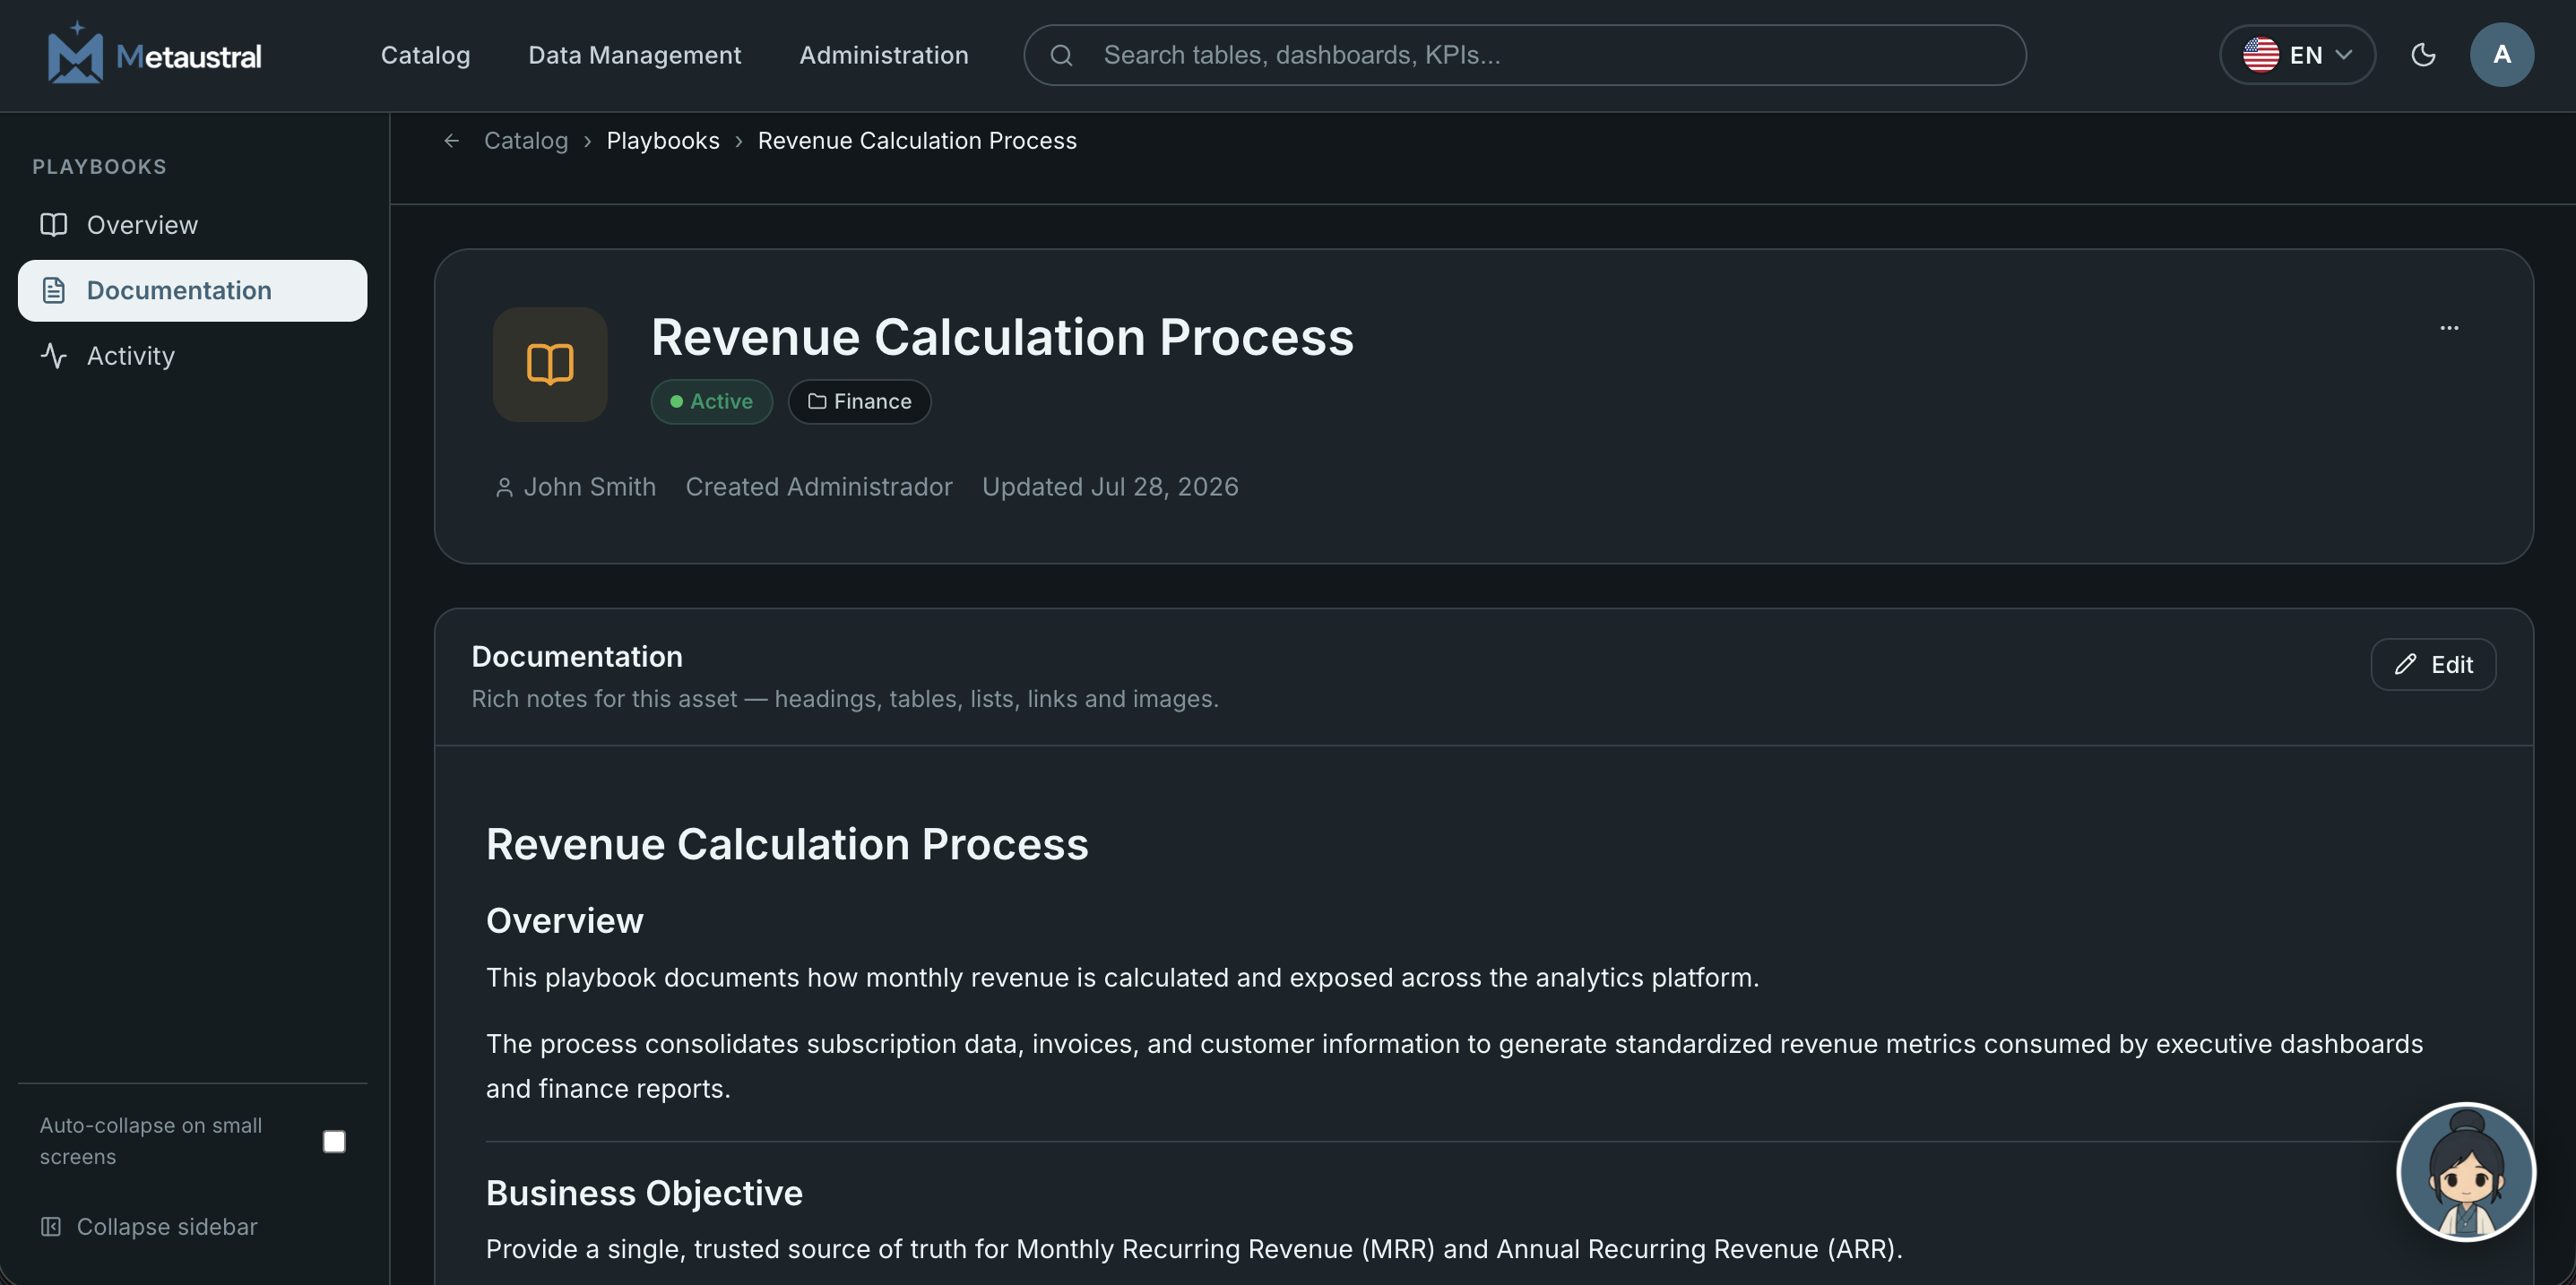Viewport: 2576px width, 1285px height.
Task: Open the Data Management menu
Action: (634, 55)
